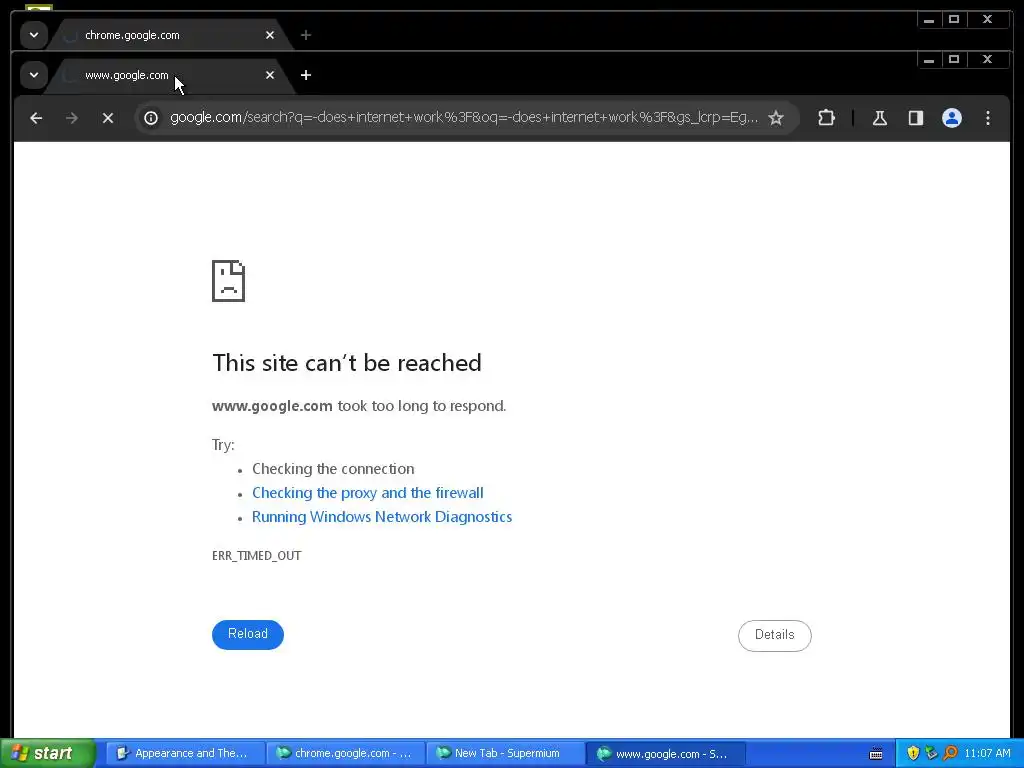The width and height of the screenshot is (1024, 768).
Task: Switch to New Tab - Supermium taskbar item
Action: click(505, 753)
